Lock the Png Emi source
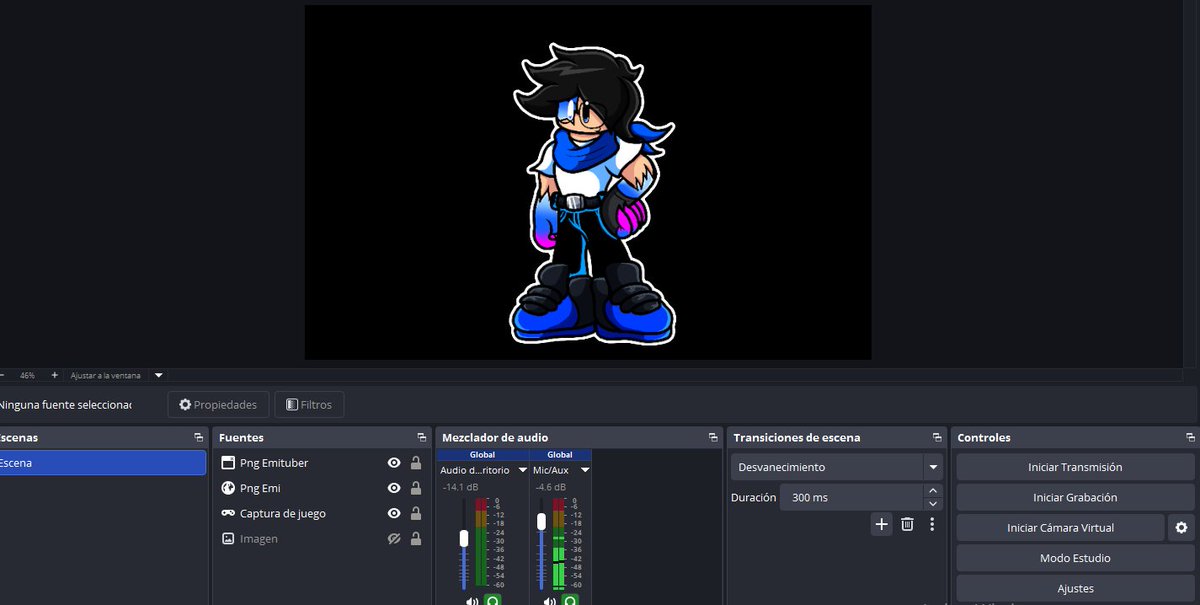1200x605 pixels. coord(416,488)
